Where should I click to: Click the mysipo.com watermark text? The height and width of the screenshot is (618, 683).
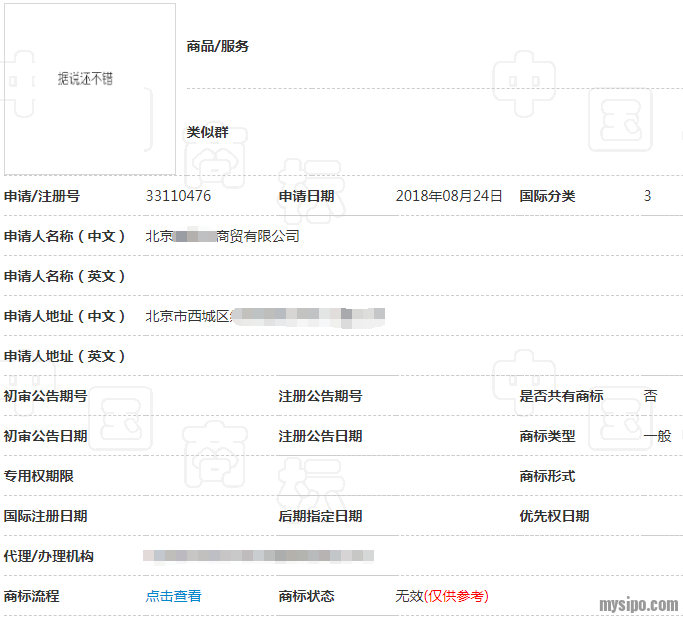[638, 605]
